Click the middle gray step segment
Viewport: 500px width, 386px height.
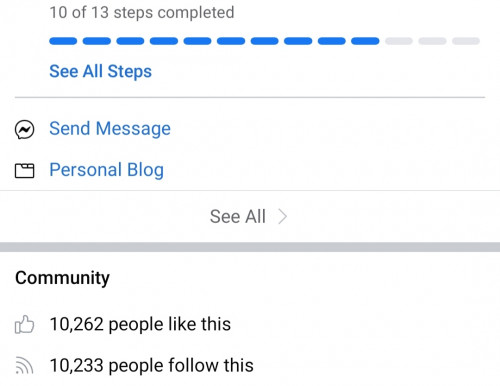coord(432,41)
